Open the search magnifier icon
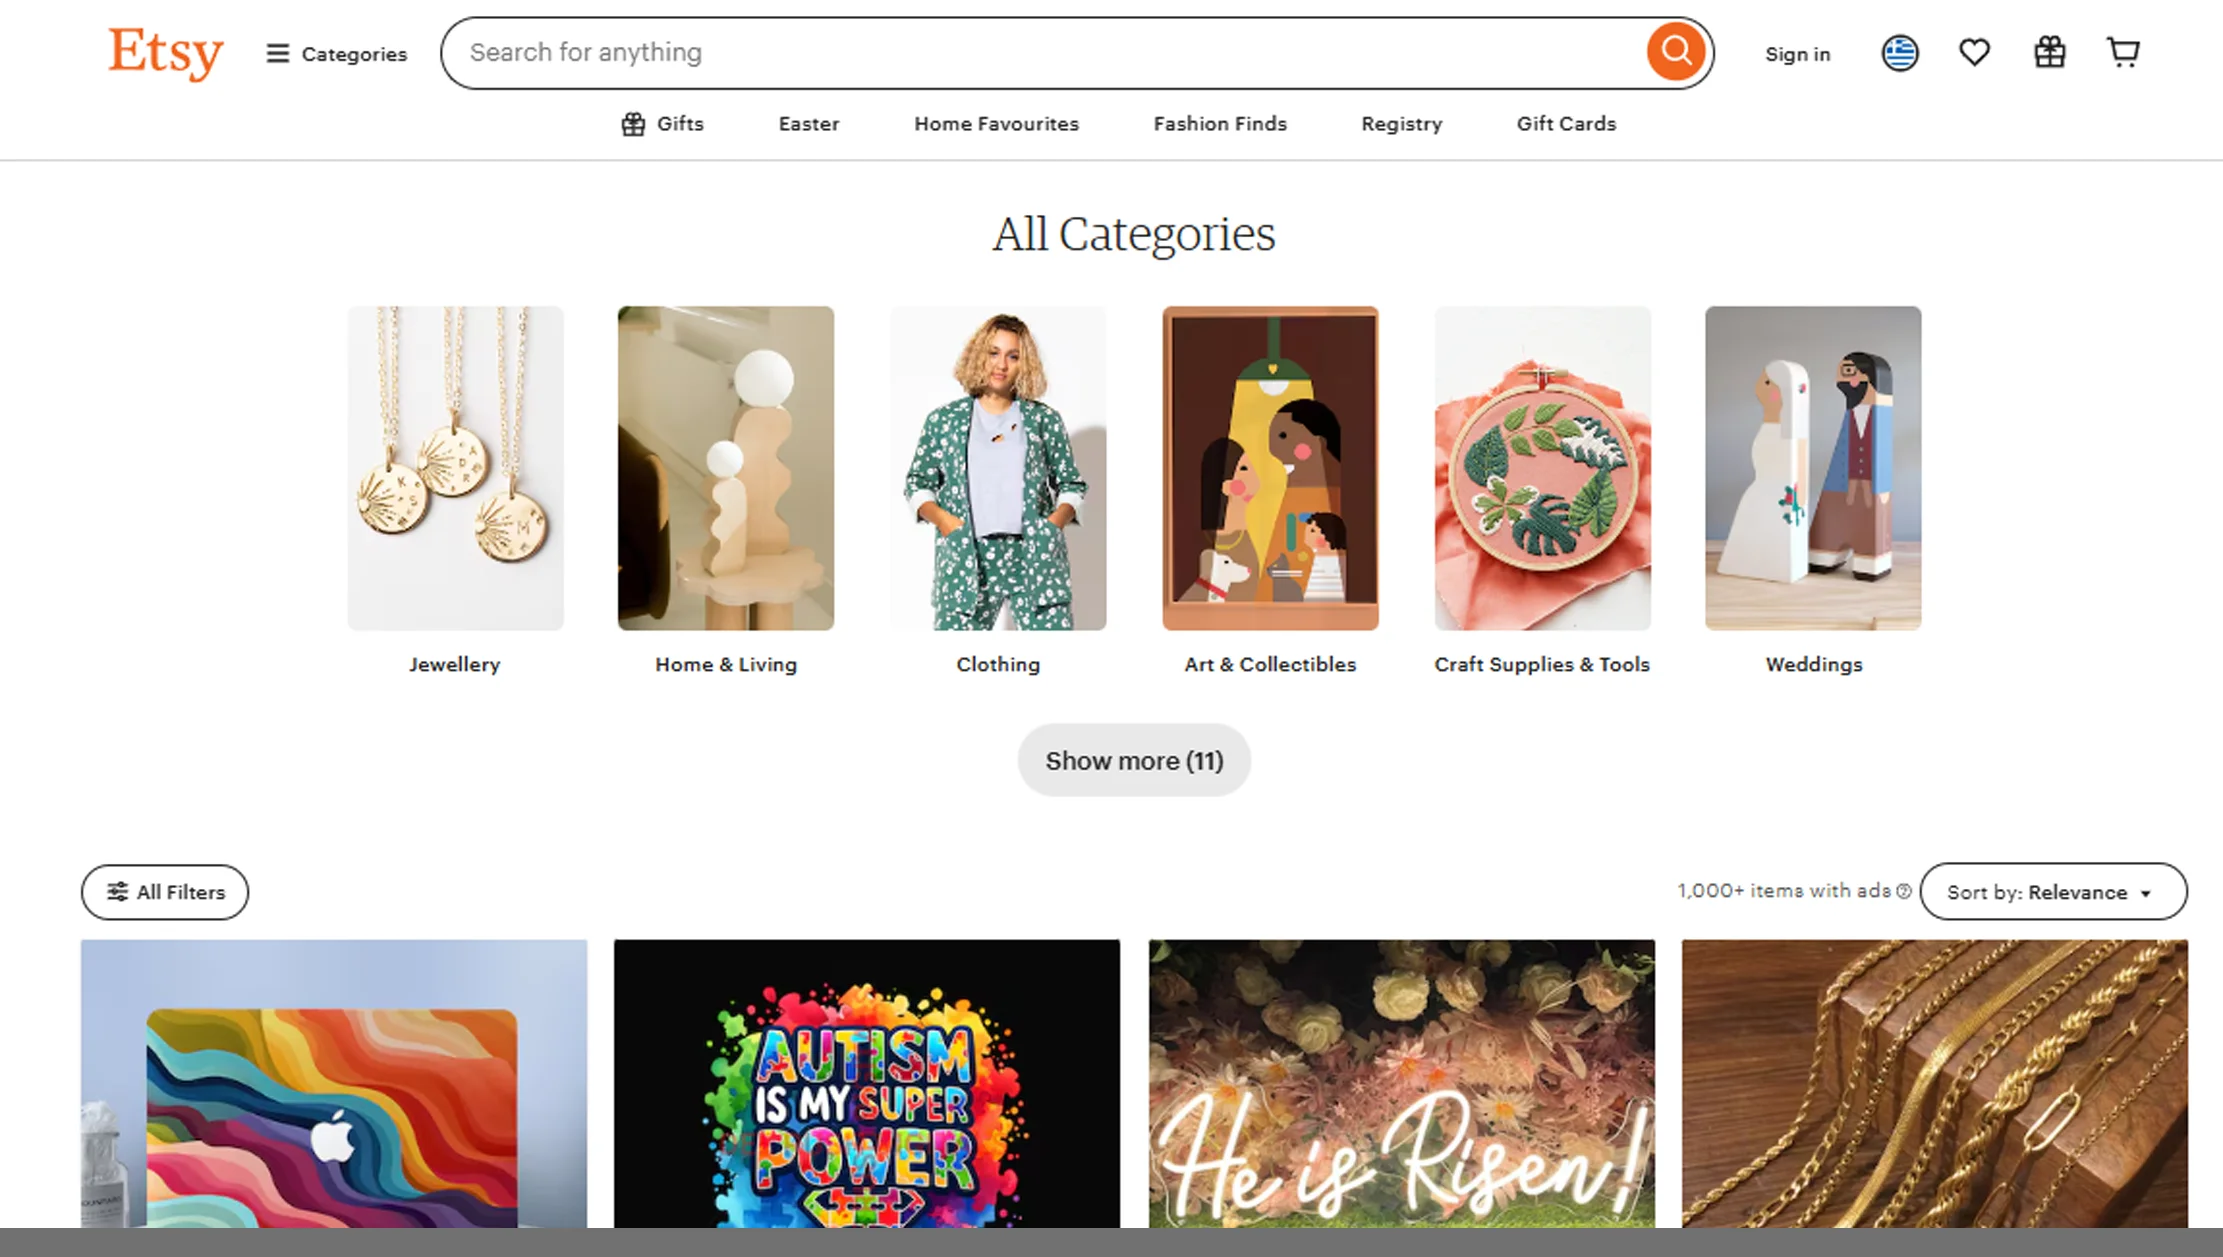This screenshot has height=1257, width=2223. [1674, 52]
